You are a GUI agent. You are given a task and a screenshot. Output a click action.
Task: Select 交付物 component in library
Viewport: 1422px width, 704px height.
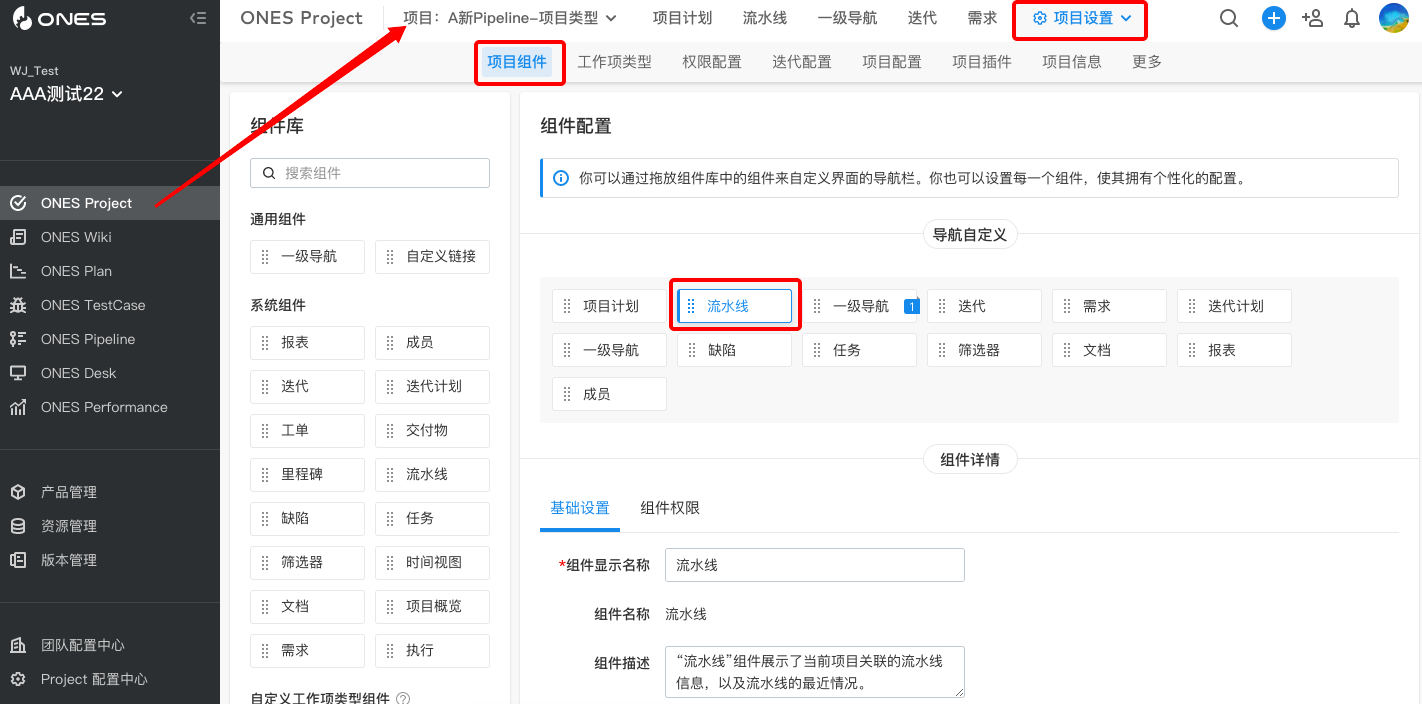tap(432, 430)
